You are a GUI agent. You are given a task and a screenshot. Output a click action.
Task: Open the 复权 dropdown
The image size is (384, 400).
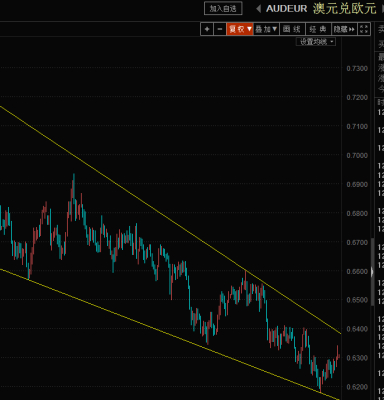tap(240, 29)
